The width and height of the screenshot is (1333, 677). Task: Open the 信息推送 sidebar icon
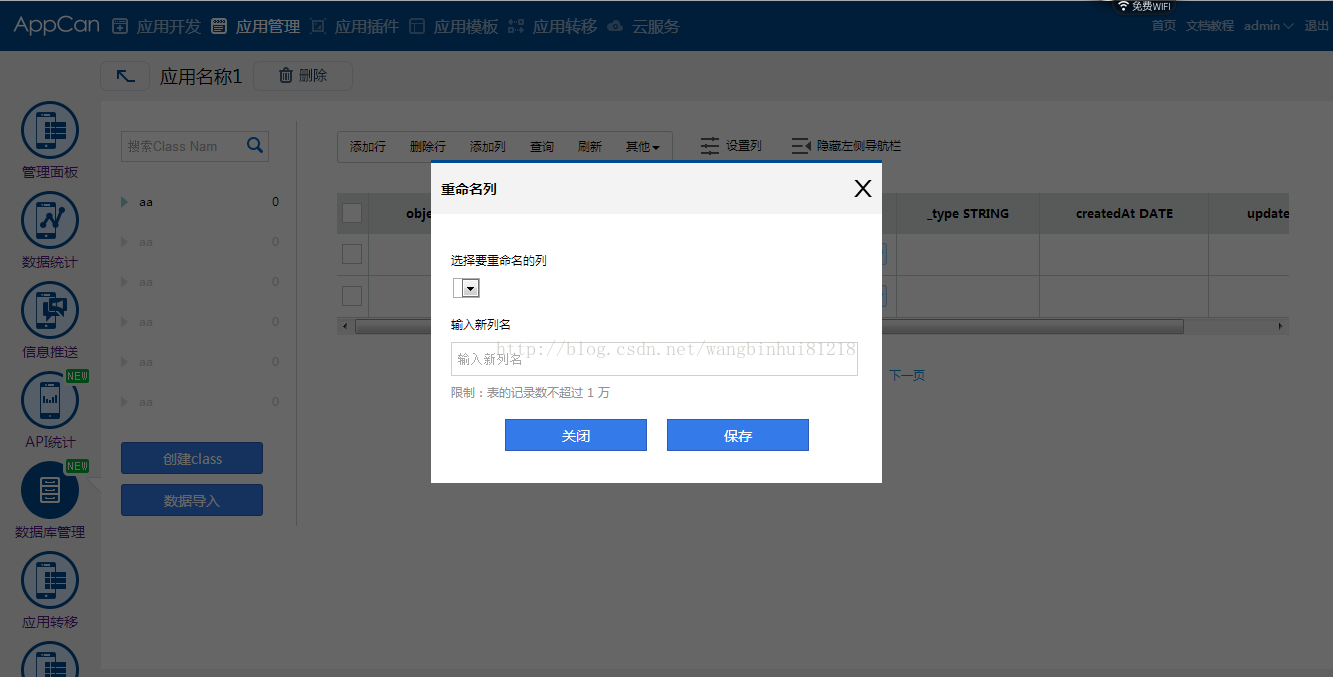coord(50,310)
